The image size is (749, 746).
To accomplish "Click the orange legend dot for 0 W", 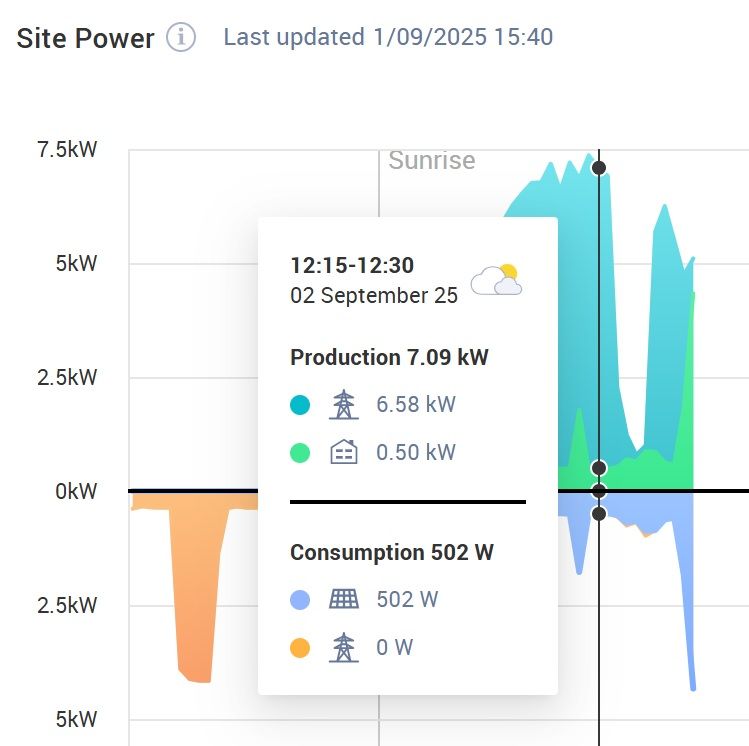I will 300,648.
